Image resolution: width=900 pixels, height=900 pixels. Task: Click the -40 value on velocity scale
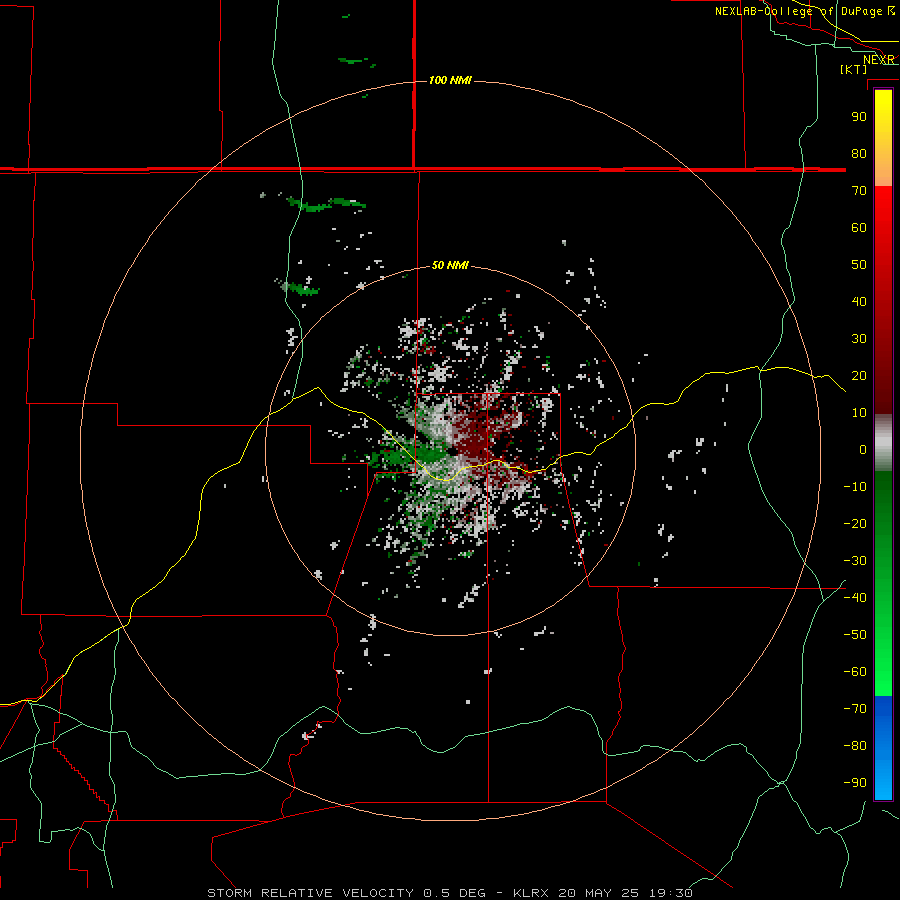(855, 598)
